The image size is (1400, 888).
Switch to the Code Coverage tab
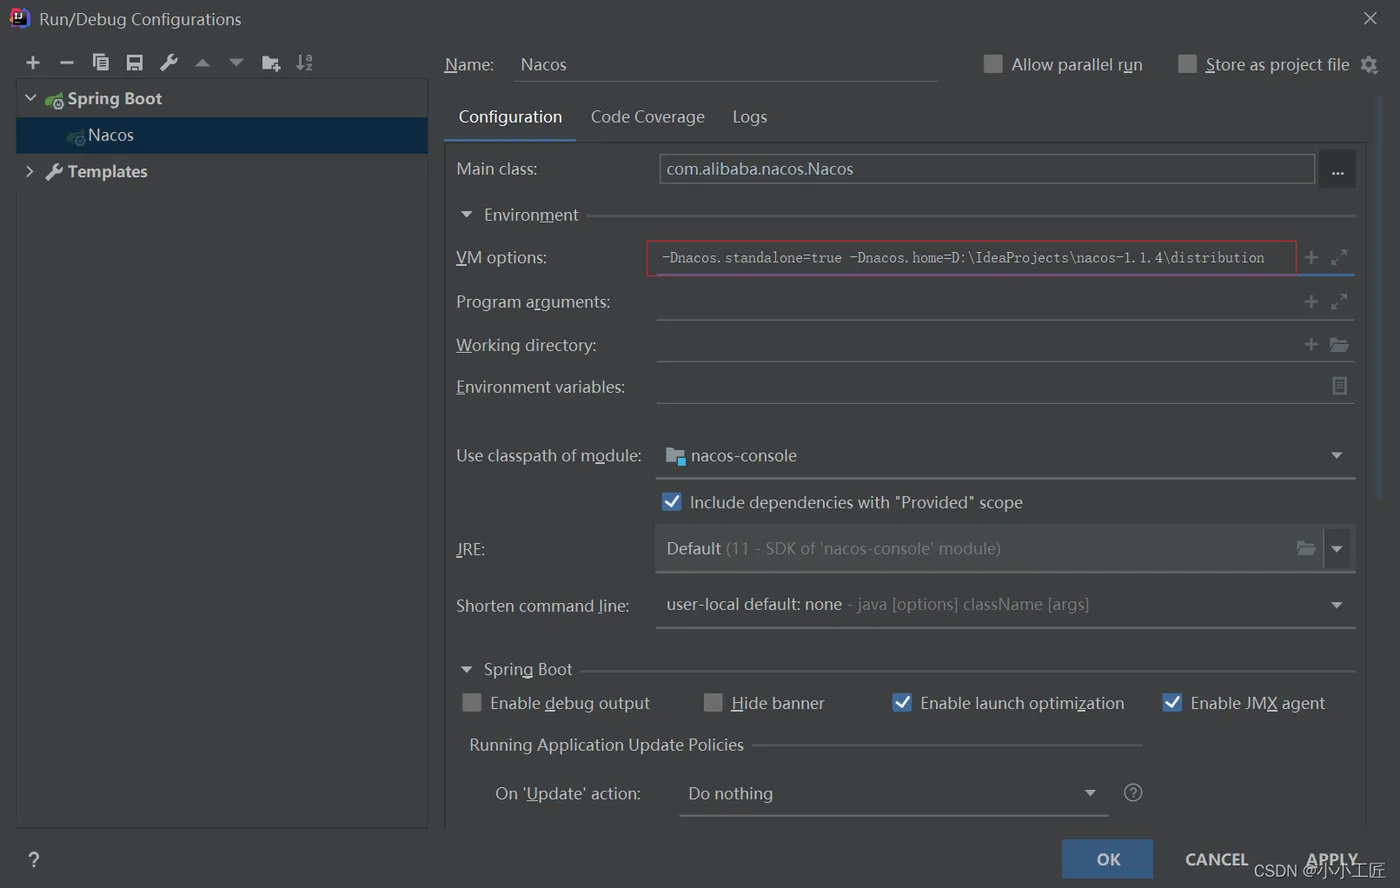pos(647,117)
